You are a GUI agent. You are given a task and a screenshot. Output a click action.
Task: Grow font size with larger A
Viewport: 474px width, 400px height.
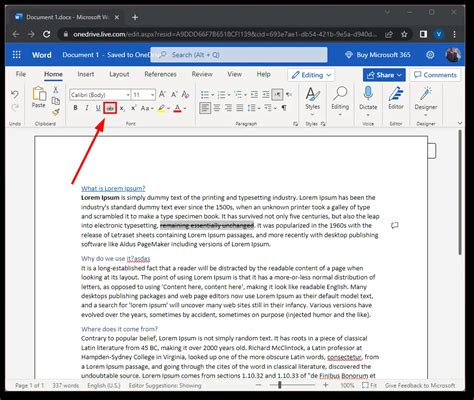(x=162, y=95)
